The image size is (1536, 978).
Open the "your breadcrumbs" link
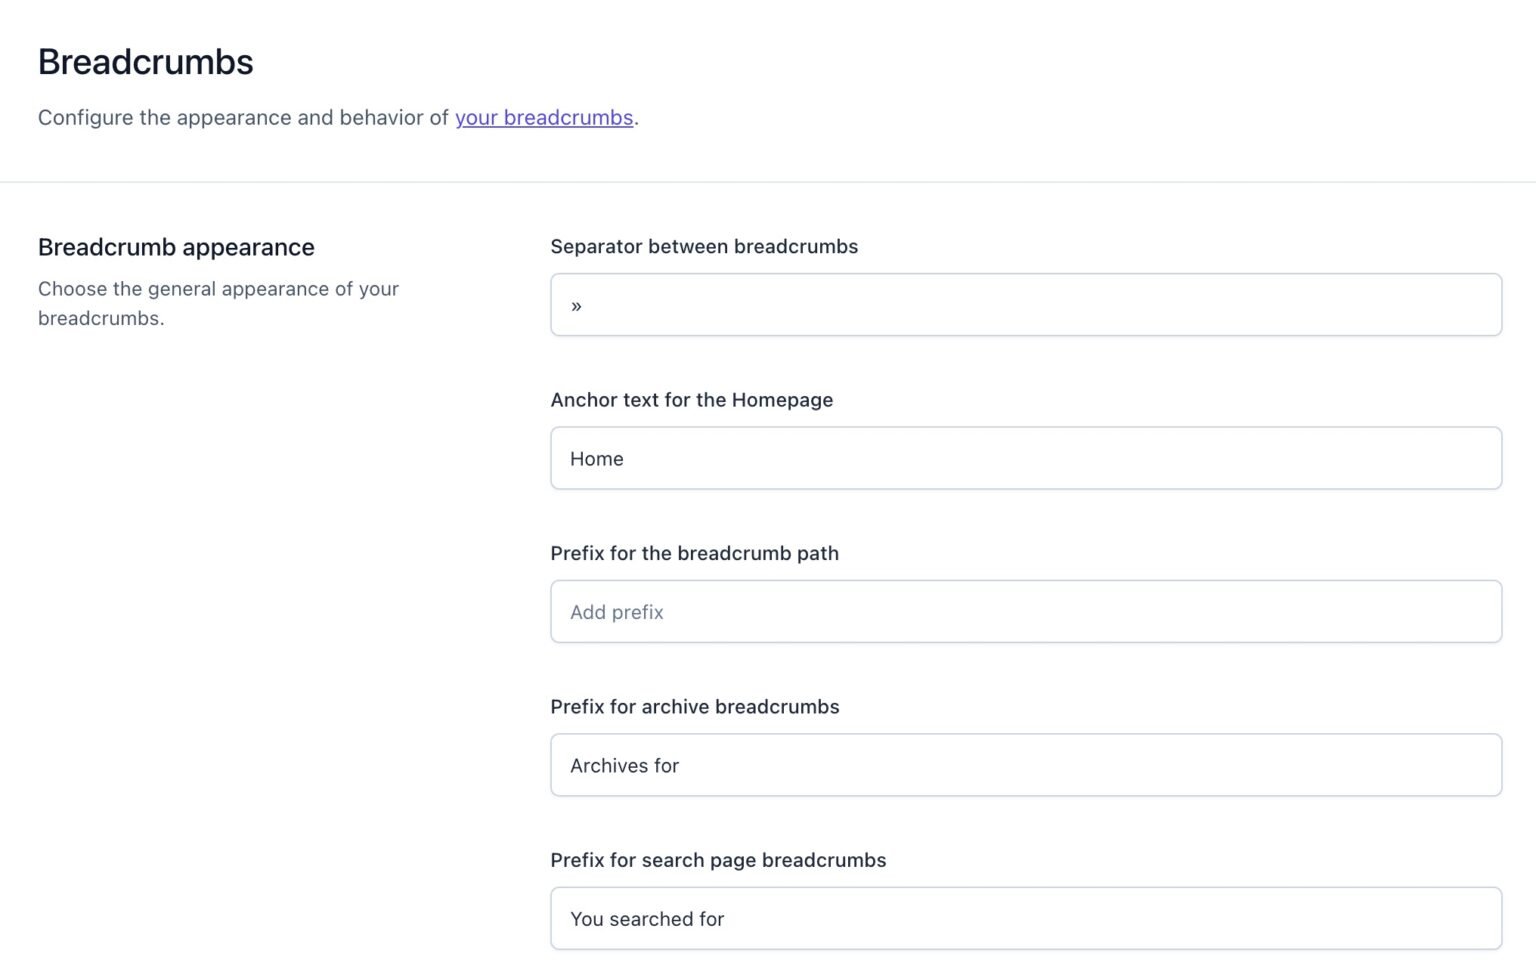(x=545, y=117)
